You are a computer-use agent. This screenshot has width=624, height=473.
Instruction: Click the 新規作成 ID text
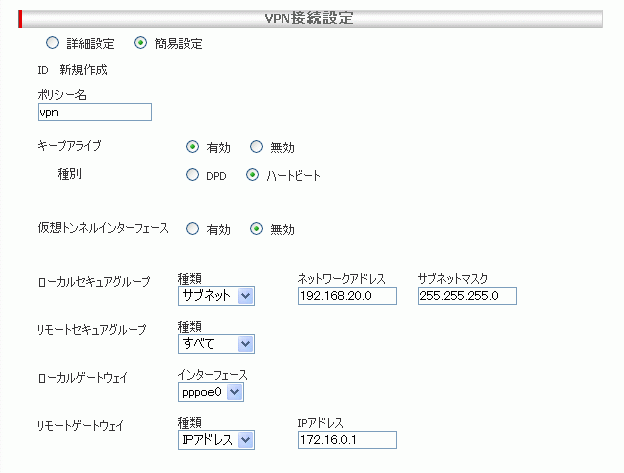pos(83,70)
